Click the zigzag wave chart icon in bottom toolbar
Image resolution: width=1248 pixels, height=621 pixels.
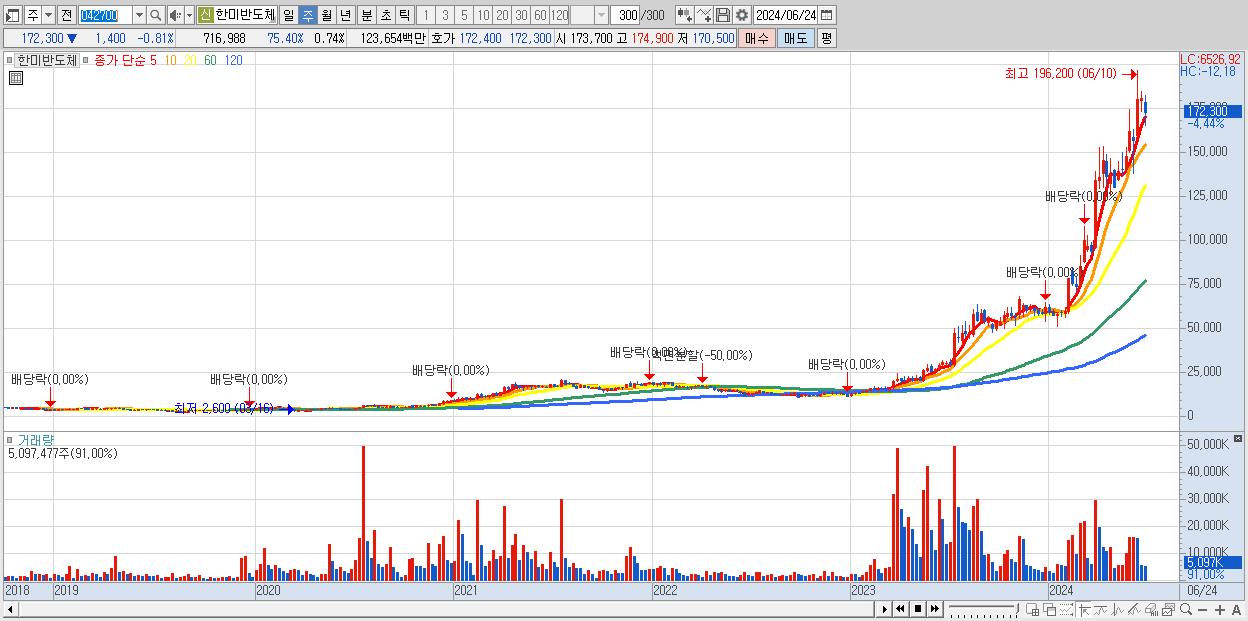click(x=1118, y=609)
